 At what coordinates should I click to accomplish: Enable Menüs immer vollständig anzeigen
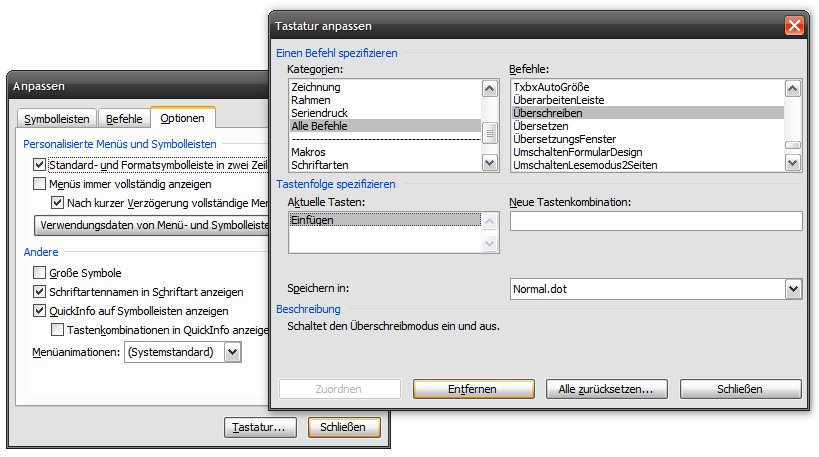point(40,184)
